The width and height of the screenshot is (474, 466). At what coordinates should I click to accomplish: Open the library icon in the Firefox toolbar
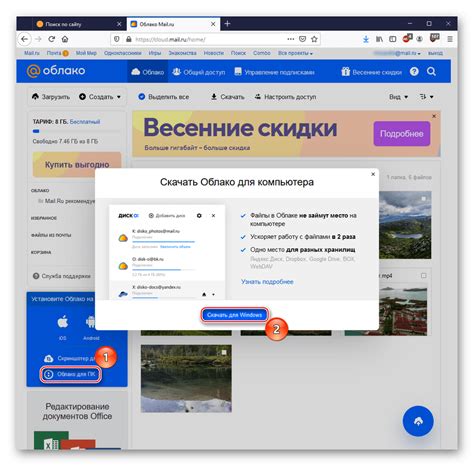click(x=379, y=39)
